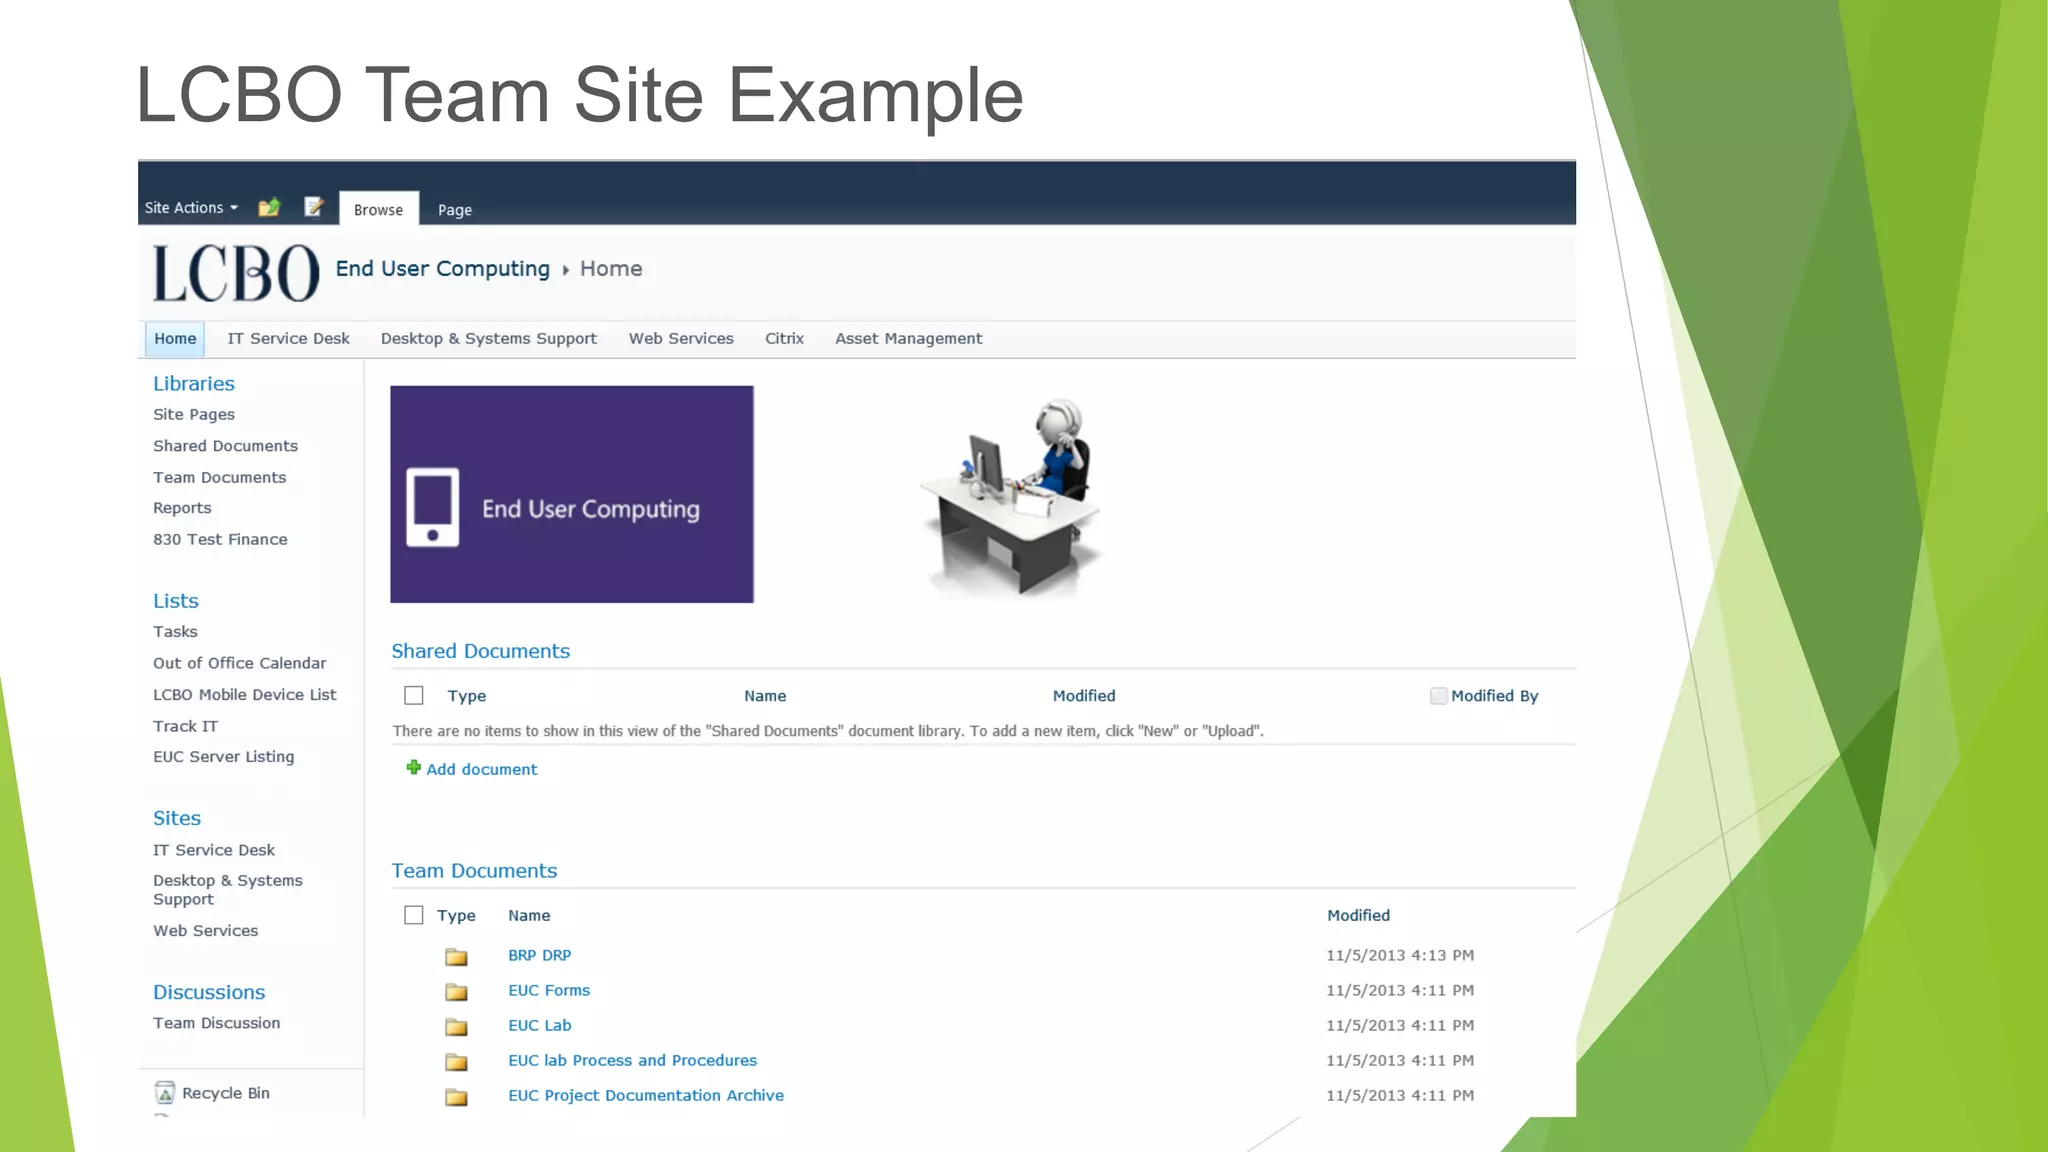Click the Recycle Bin icon

(165, 1093)
